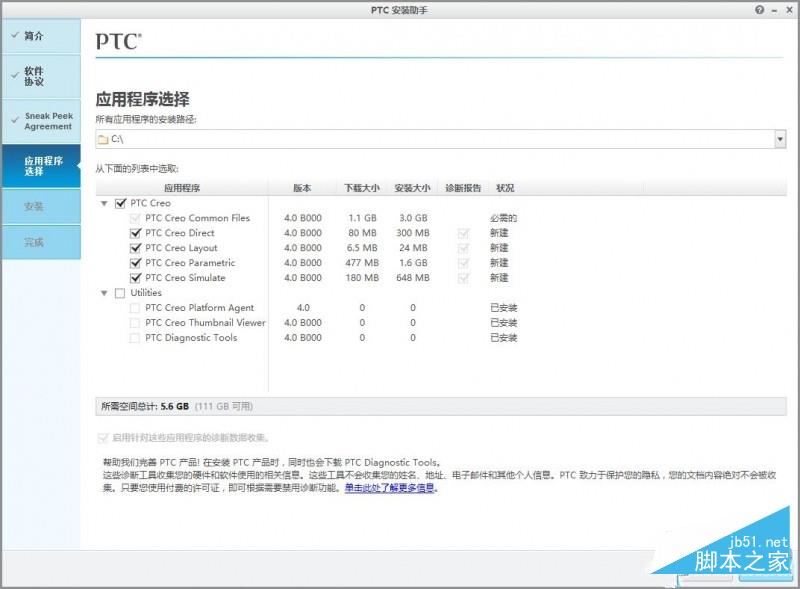Select the PTC Diagnostic Tools row label
Screen dimensions: 800x589
coord(191,338)
